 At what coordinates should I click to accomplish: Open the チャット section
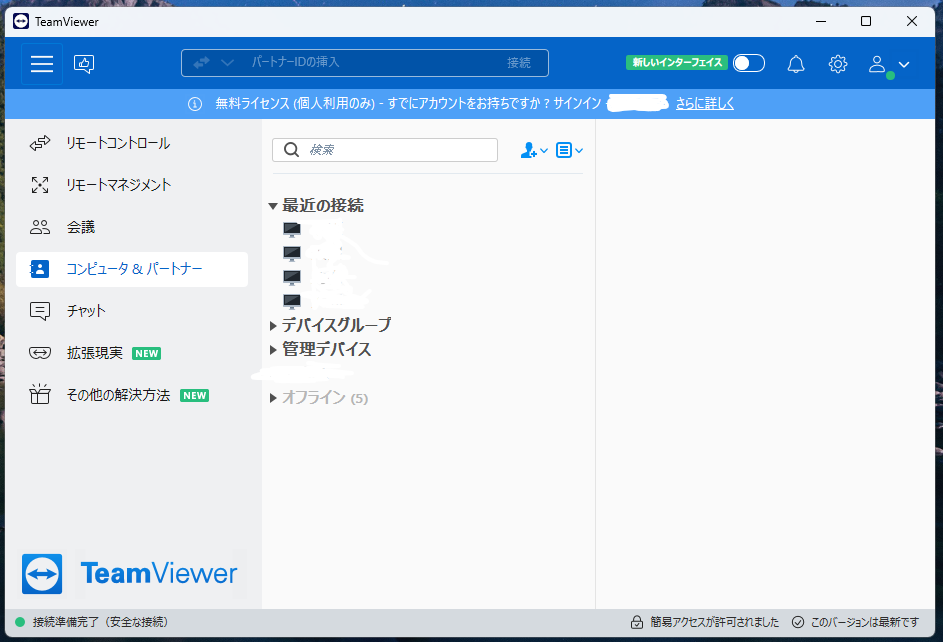click(x=86, y=311)
